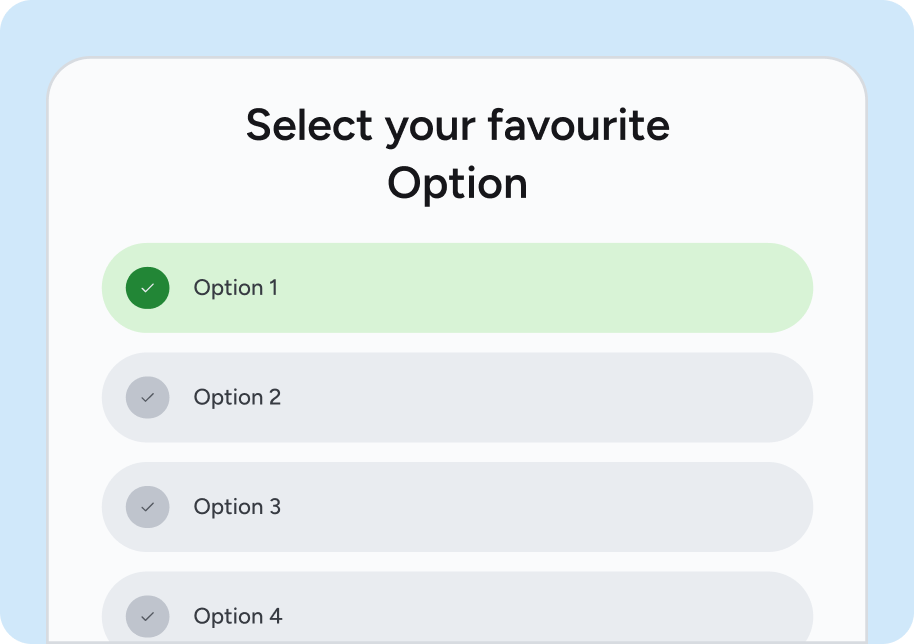Screen dimensions: 914x644
Task: Click the "Option 3" text label
Action: coord(237,507)
